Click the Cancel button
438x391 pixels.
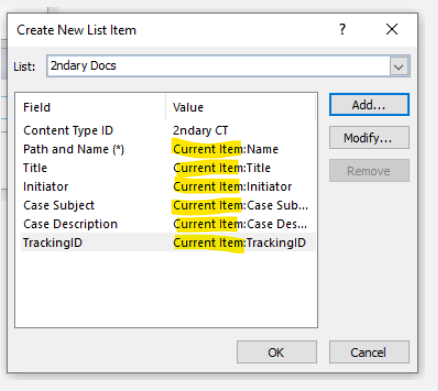pos(369,352)
